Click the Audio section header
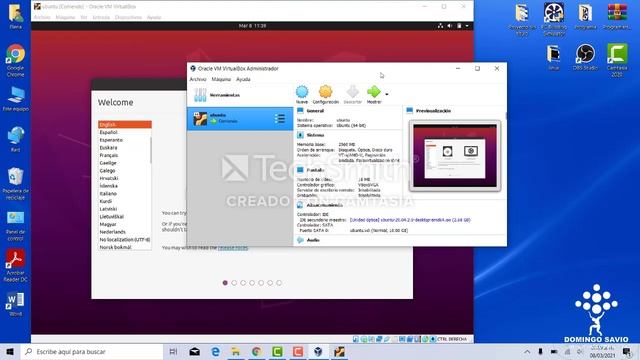 click(313, 240)
